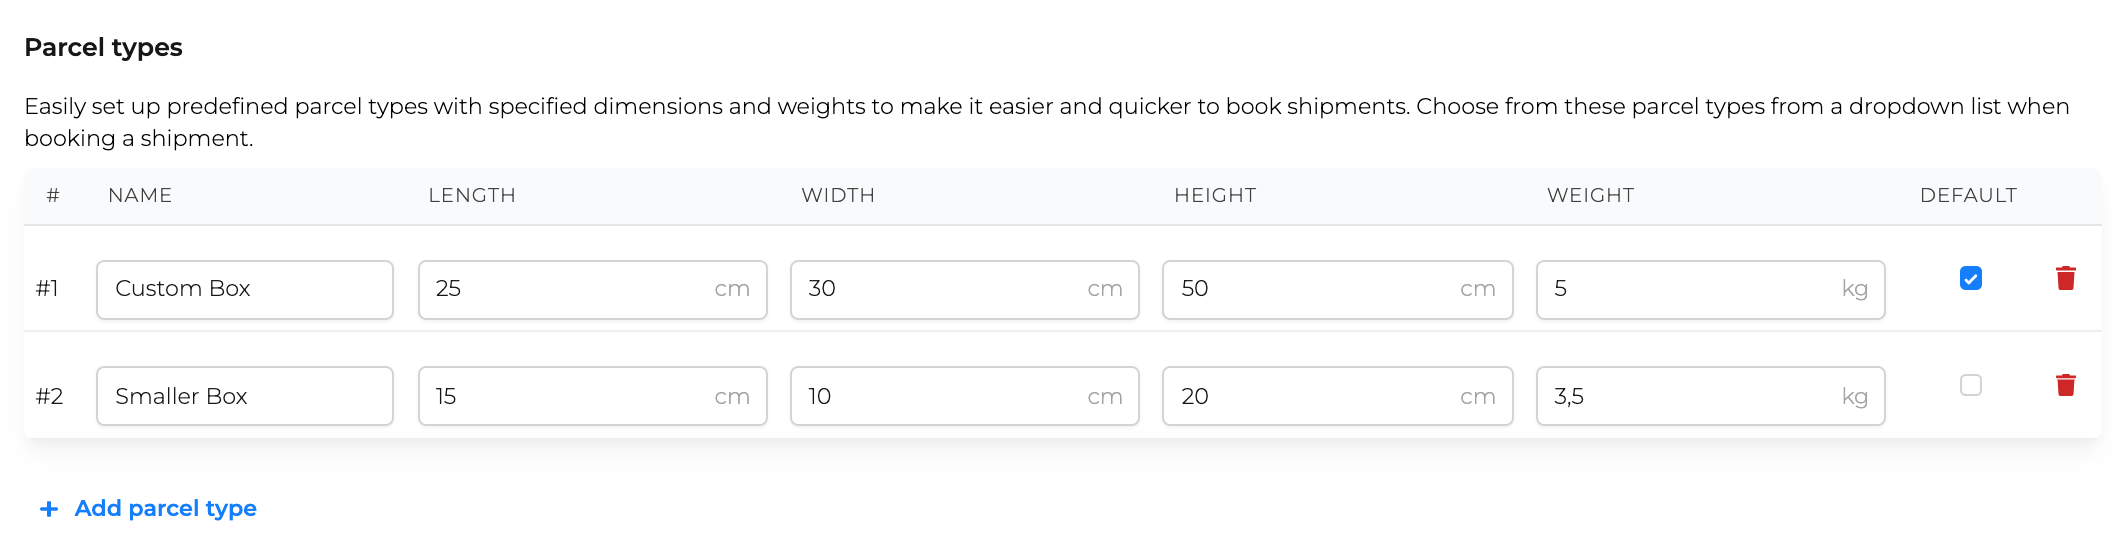Select Smaller Box length field showing 15
This screenshot has height=546, width=2126.
coord(593,396)
